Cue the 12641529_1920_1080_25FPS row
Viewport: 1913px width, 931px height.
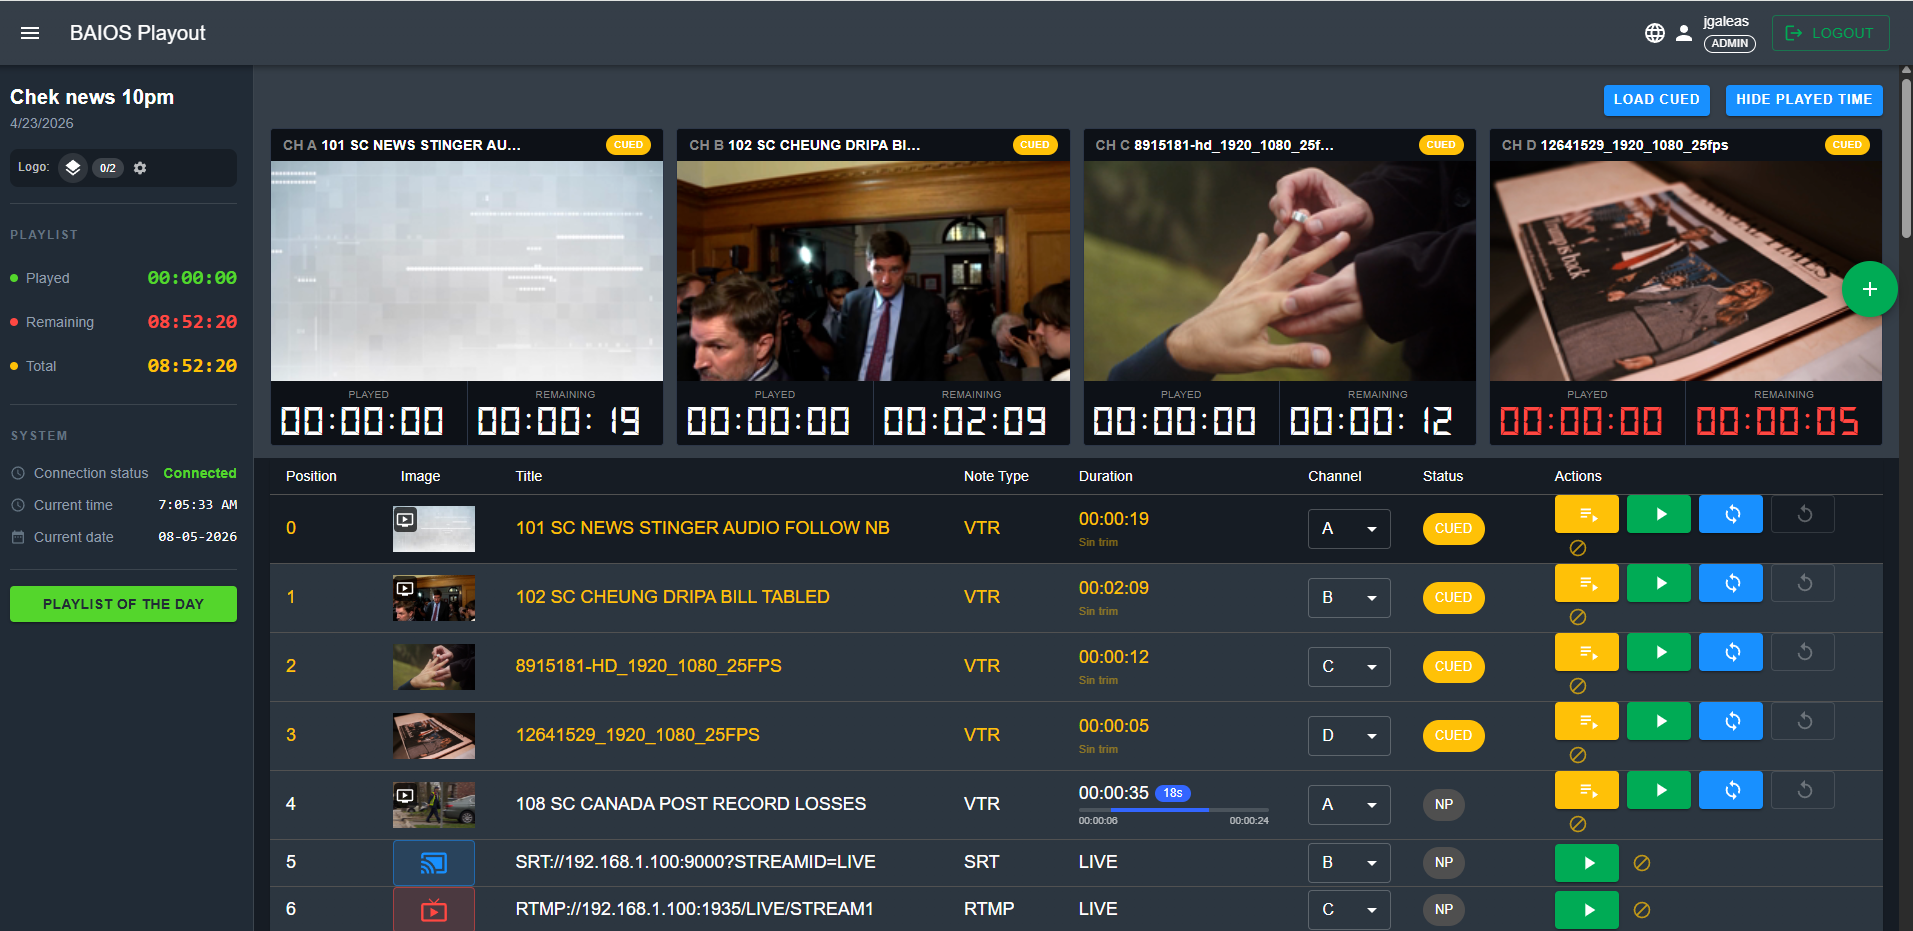[x=1586, y=721]
